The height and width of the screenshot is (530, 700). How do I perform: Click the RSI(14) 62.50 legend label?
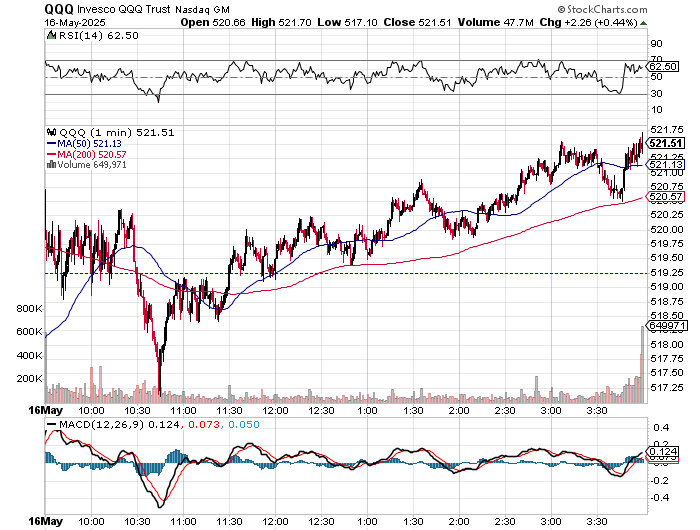tap(99, 35)
